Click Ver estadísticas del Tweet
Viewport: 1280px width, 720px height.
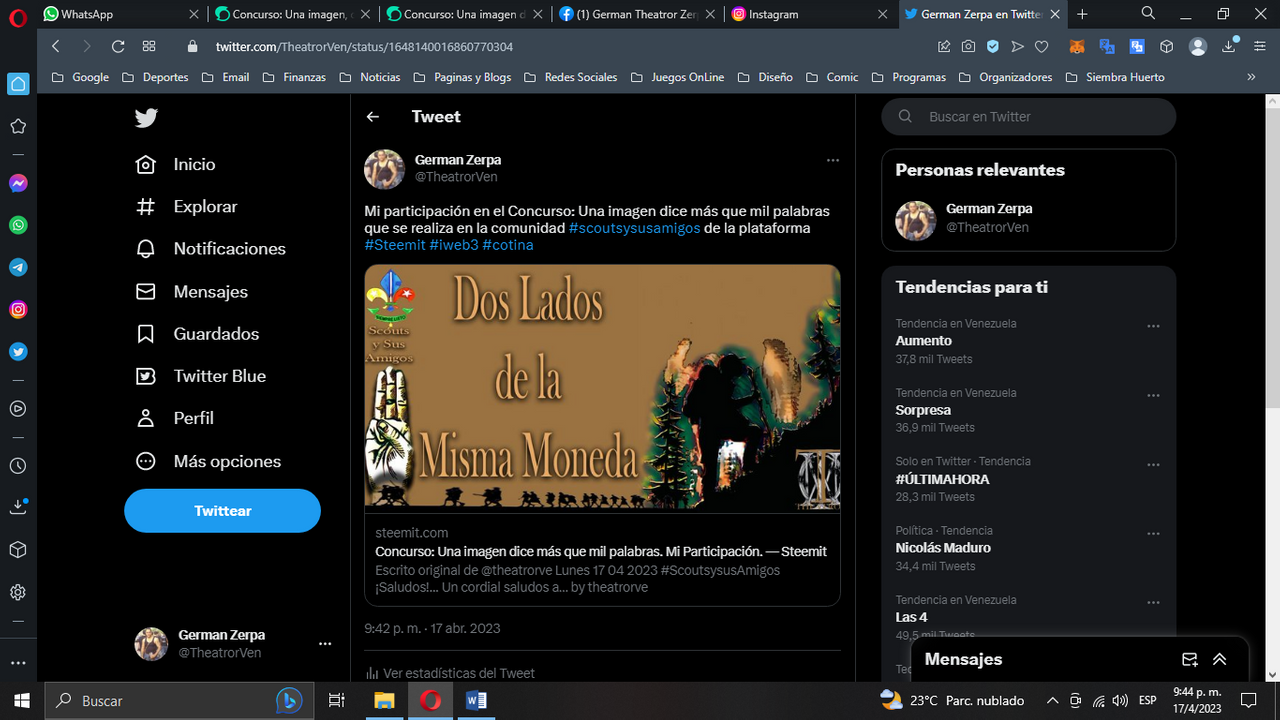click(450, 673)
